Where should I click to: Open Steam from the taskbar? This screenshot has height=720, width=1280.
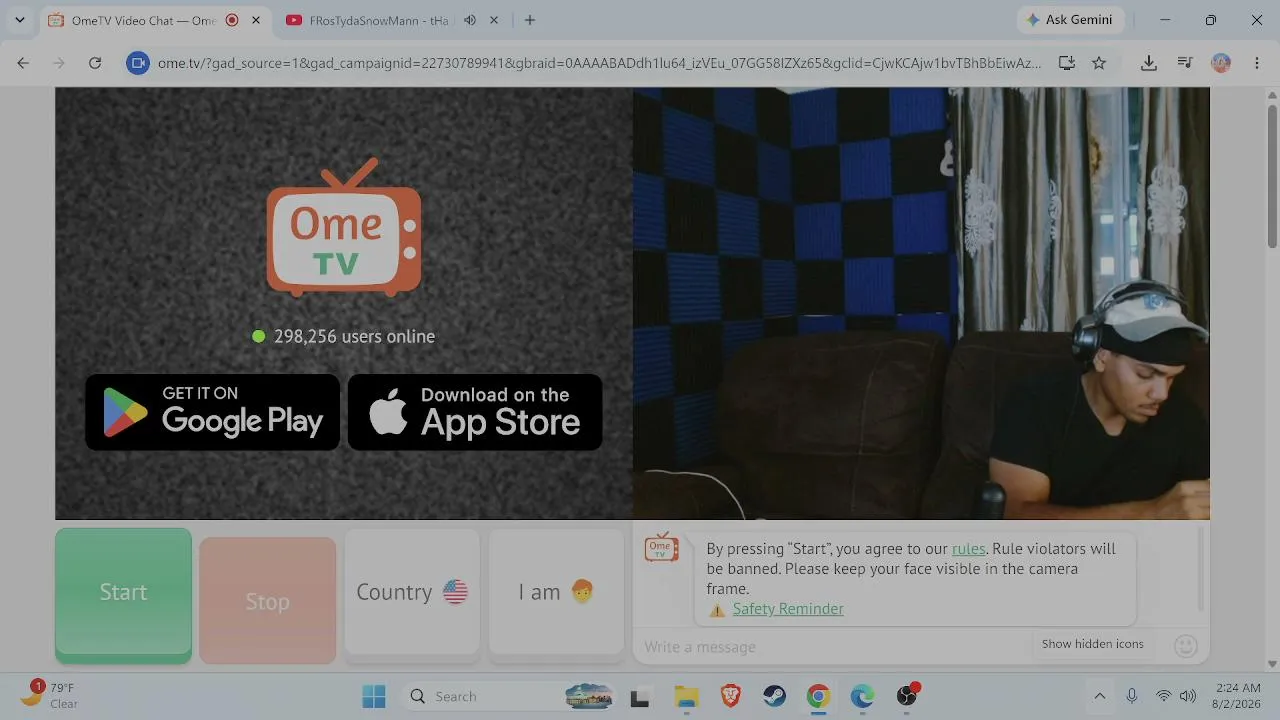click(x=774, y=696)
